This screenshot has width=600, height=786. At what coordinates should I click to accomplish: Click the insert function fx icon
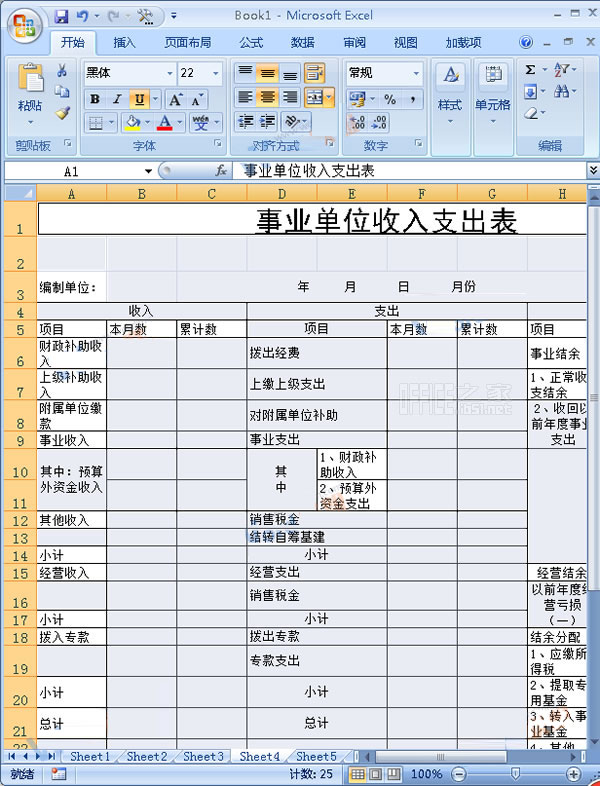point(220,171)
